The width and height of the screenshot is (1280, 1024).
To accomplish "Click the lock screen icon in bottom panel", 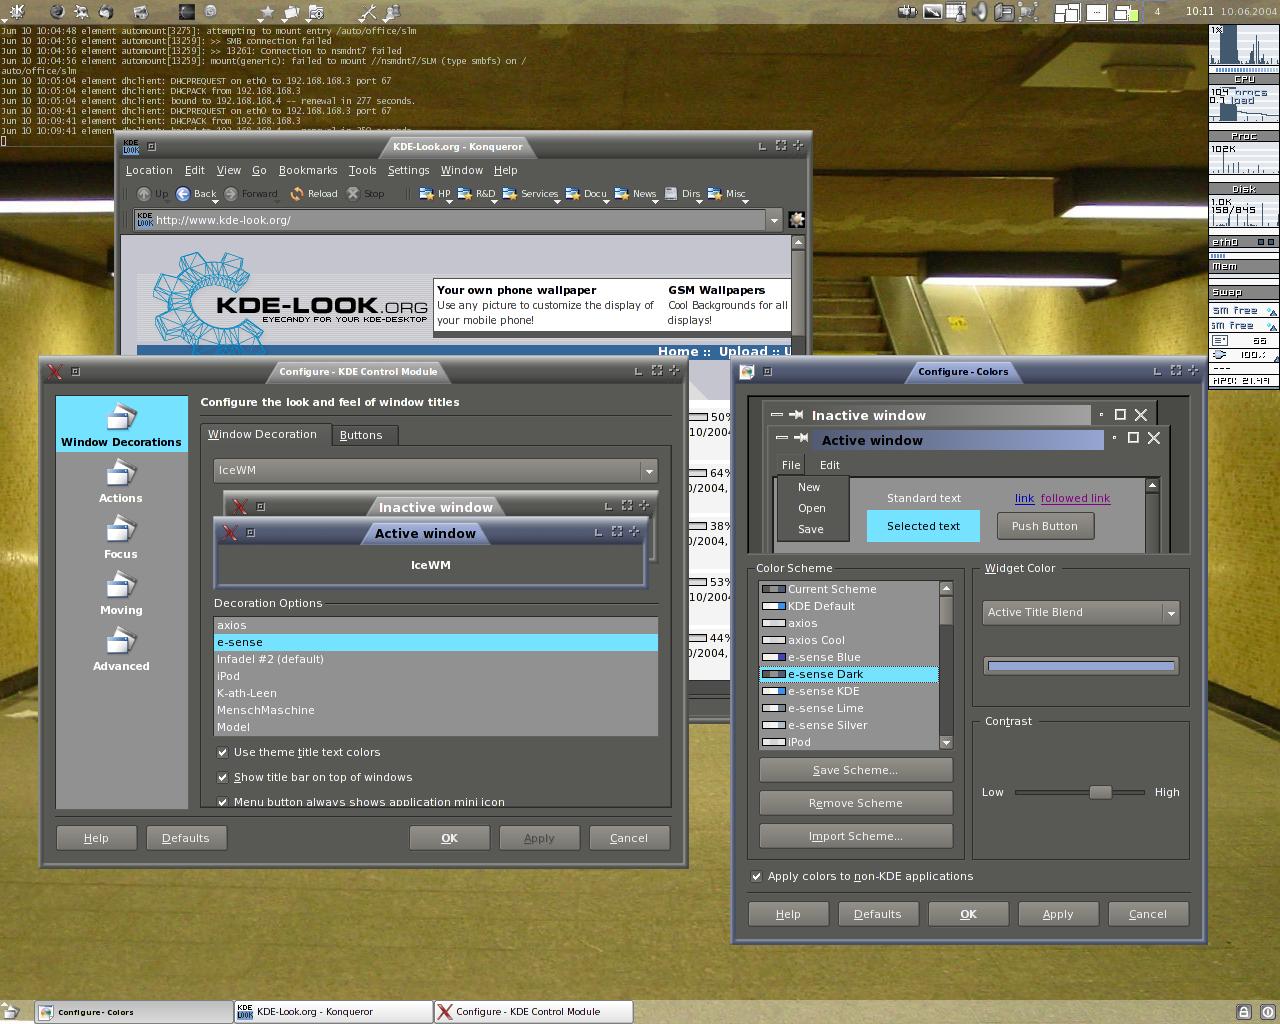I will click(x=1243, y=1012).
